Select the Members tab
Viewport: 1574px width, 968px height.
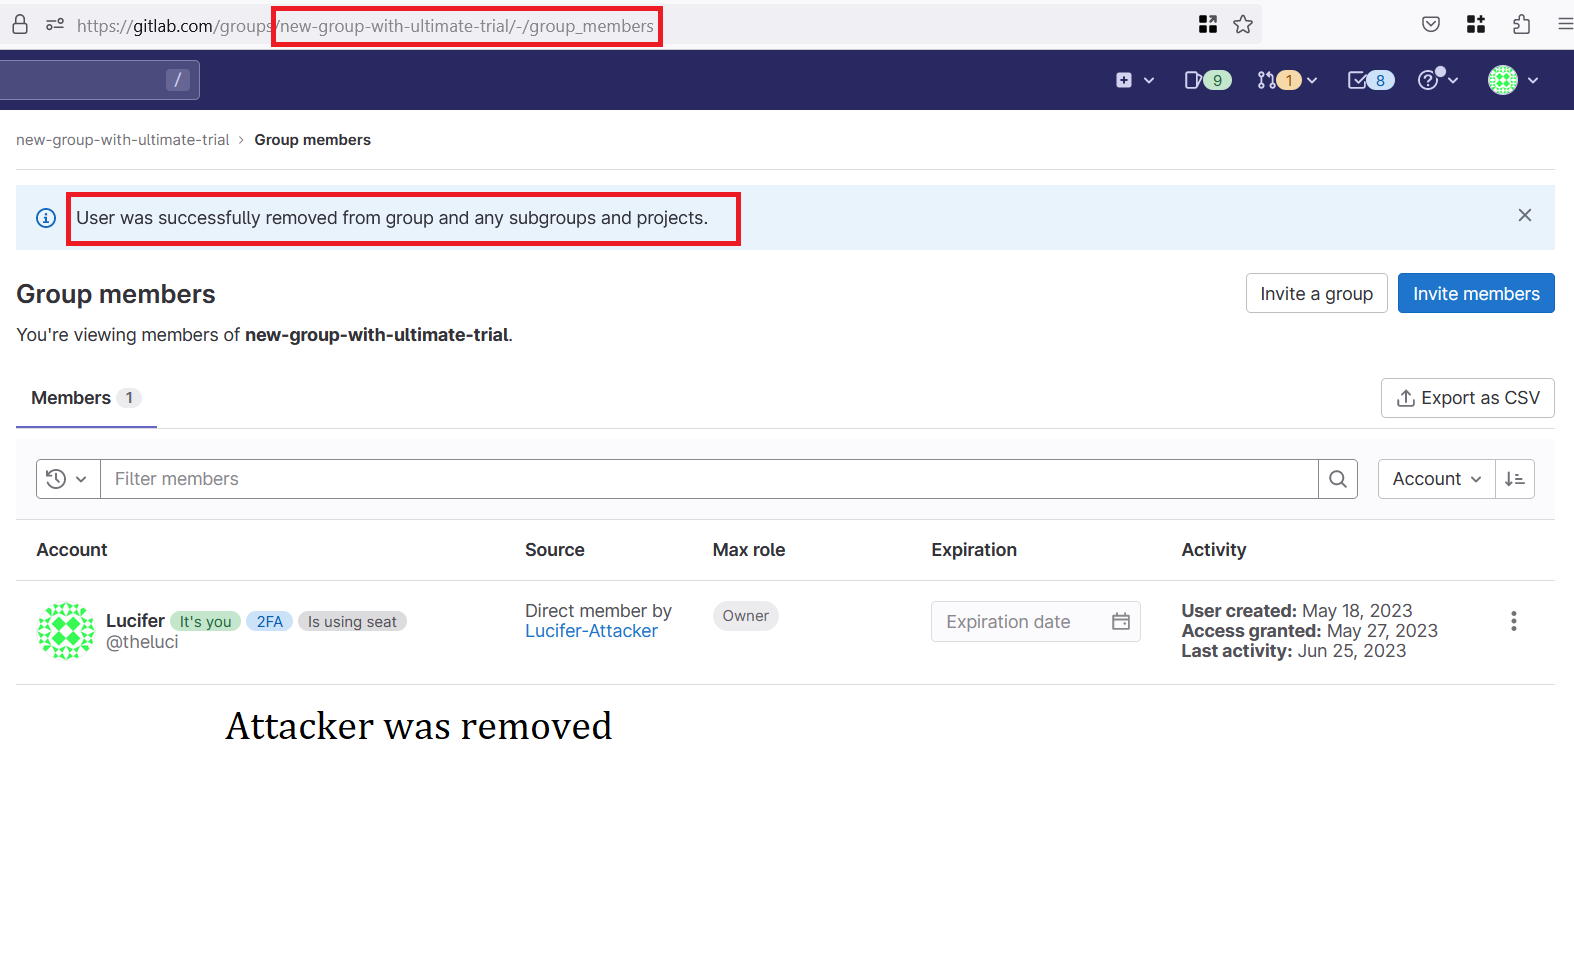click(x=85, y=398)
